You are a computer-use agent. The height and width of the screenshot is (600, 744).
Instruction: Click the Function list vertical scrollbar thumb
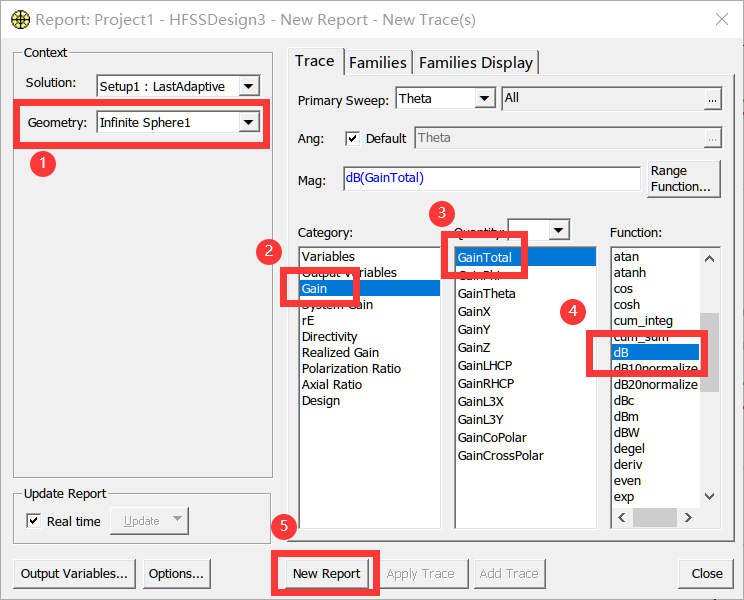tap(709, 352)
